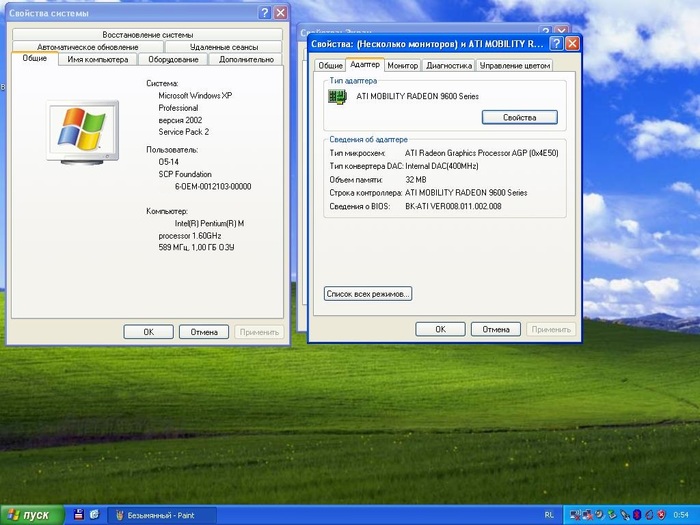Viewport: 700px width, 525px height.
Task: Click the Список всех режимов button
Action: [x=368, y=293]
